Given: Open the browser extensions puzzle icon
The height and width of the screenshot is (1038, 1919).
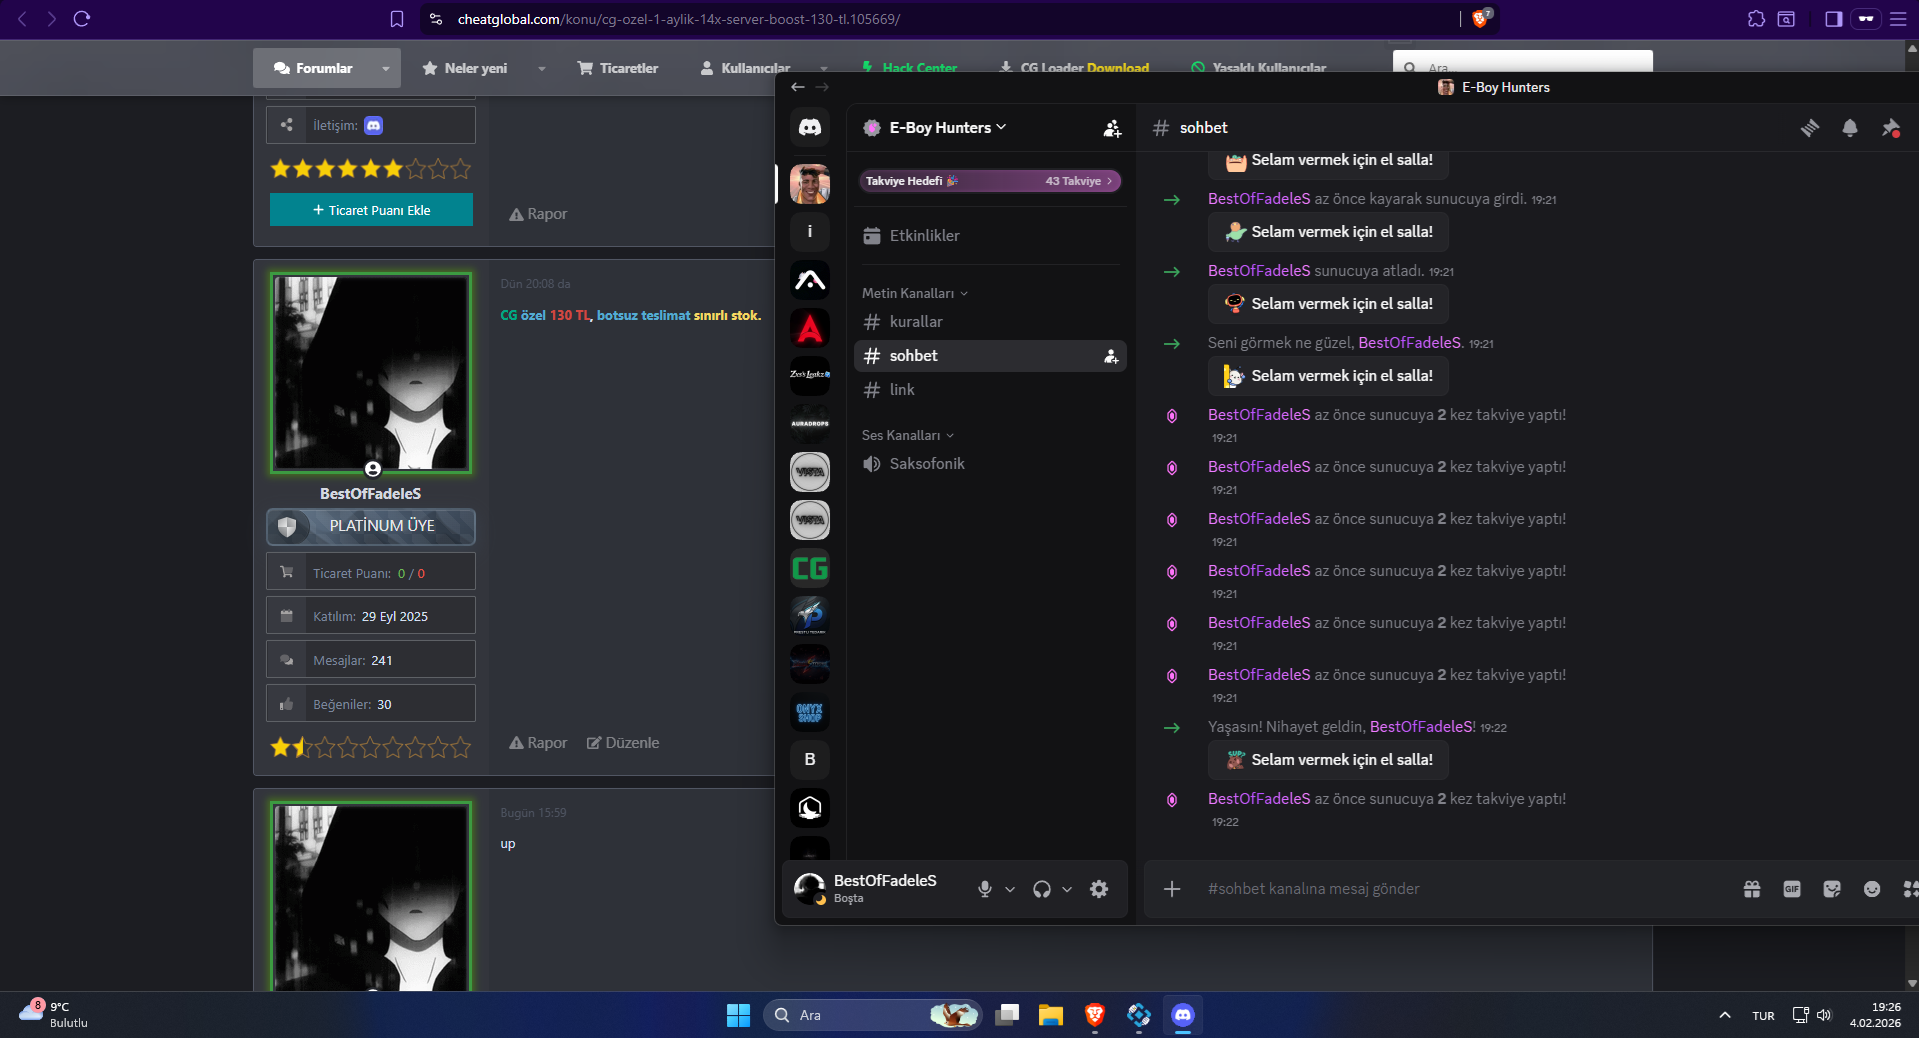Looking at the screenshot, I should [x=1756, y=19].
